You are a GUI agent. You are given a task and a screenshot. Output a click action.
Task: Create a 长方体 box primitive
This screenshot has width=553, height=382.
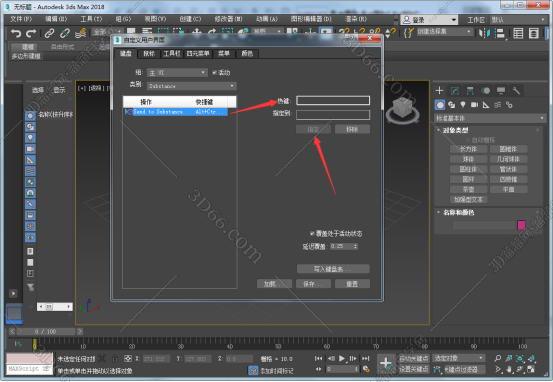pyautogui.click(x=468, y=149)
